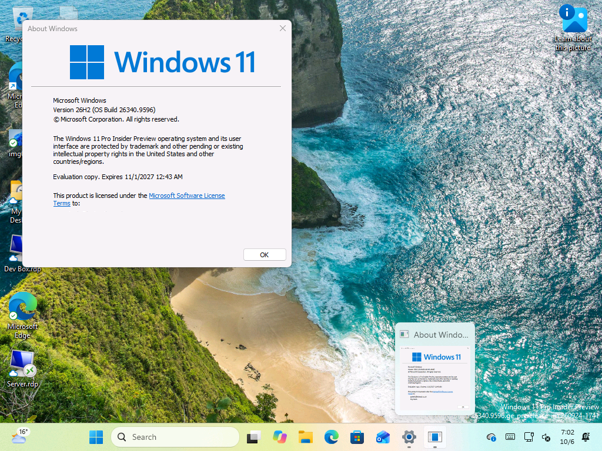Viewport: 602px width, 451px height.
Task: Click the Windows 11 Pro Insider Preview paragraph
Action: point(148,150)
